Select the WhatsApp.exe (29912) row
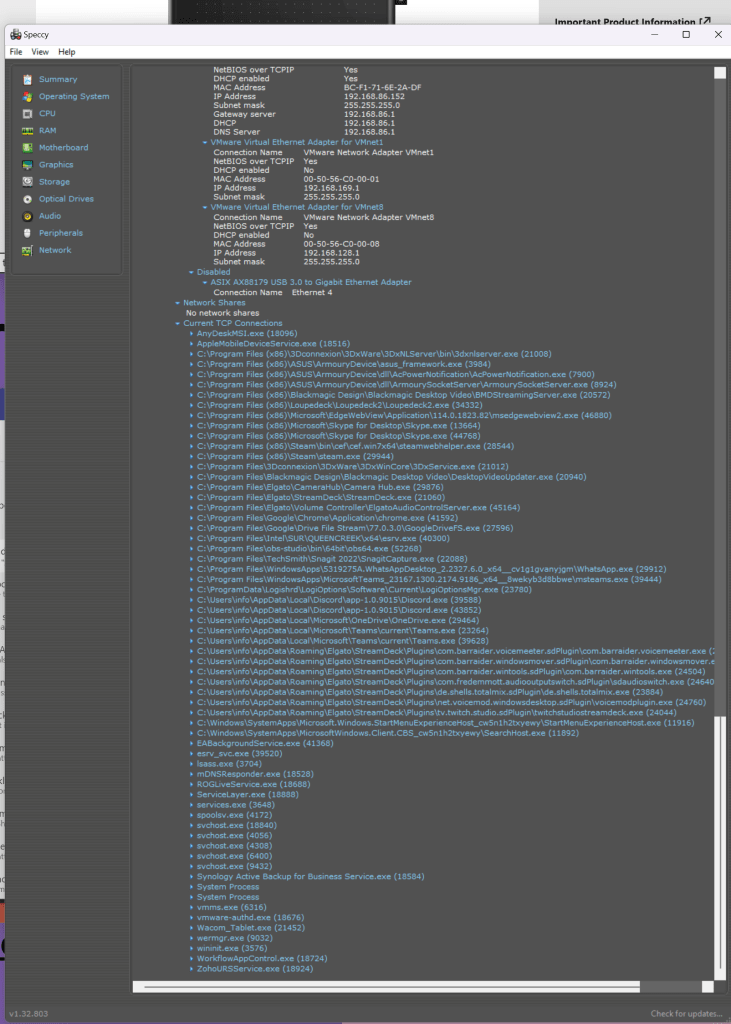Image resolution: width=731 pixels, height=1024 pixels. pyautogui.click(x=432, y=569)
